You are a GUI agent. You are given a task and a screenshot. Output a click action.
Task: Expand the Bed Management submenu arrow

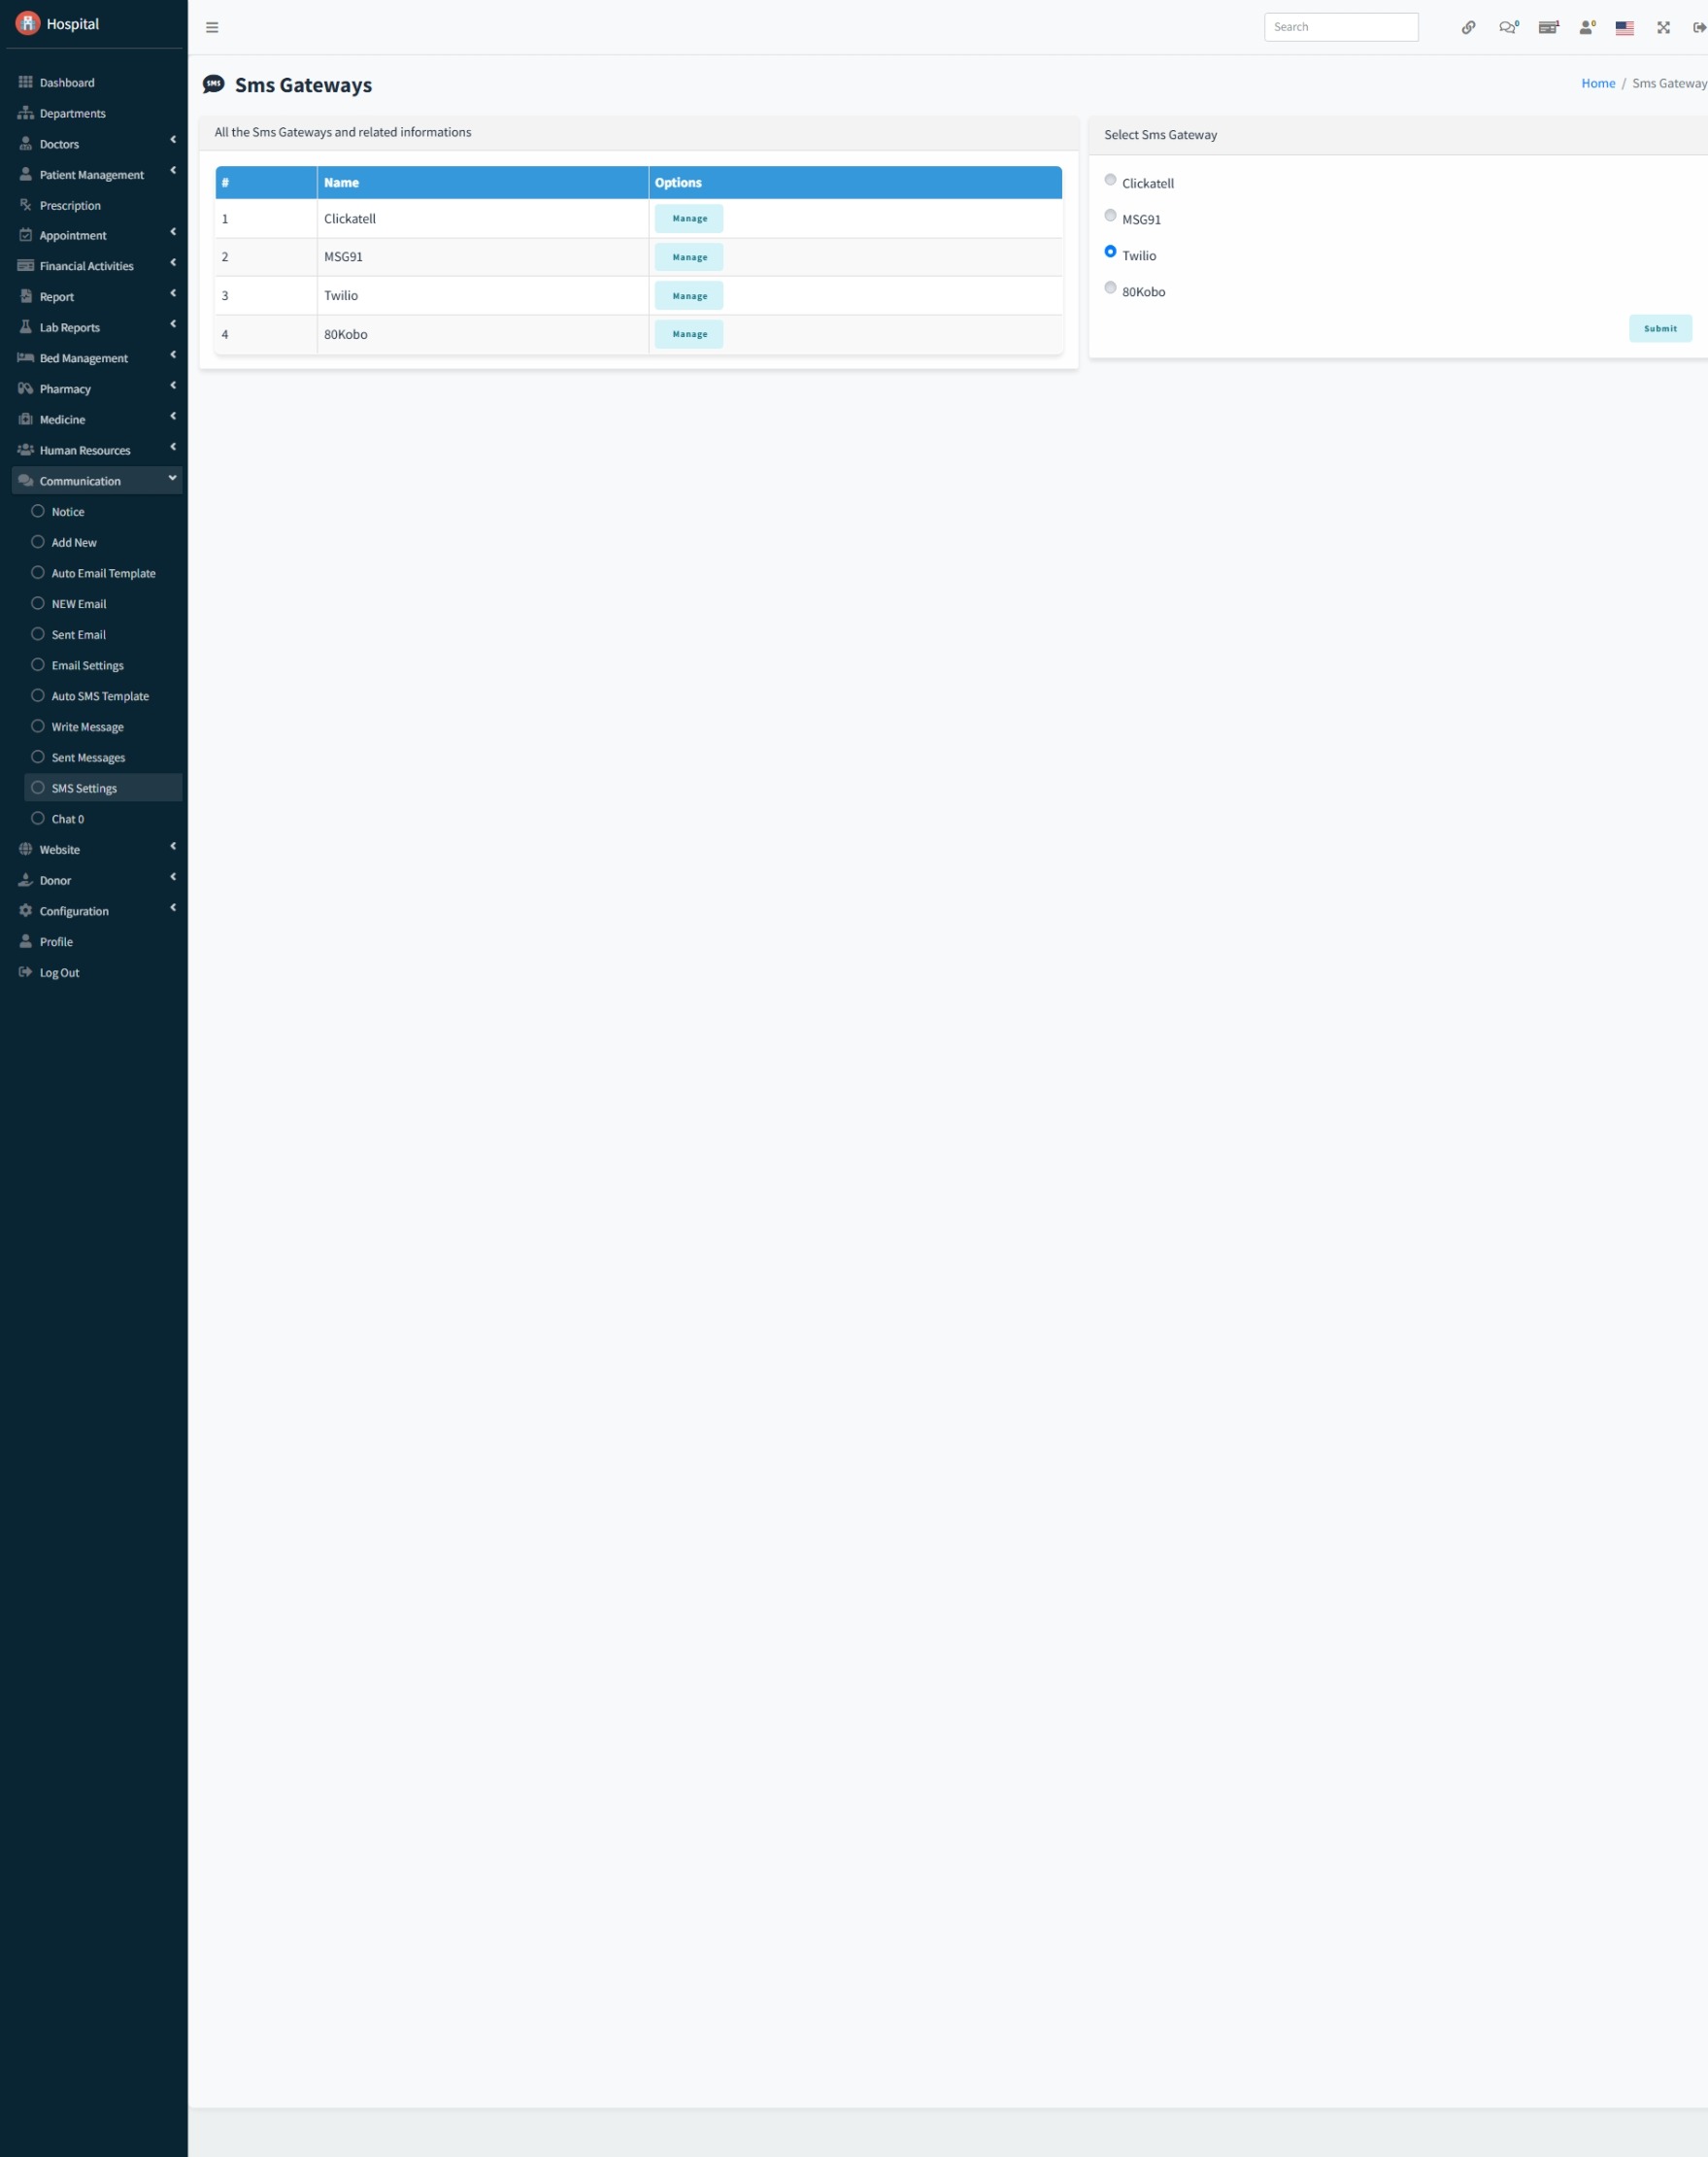coord(173,355)
